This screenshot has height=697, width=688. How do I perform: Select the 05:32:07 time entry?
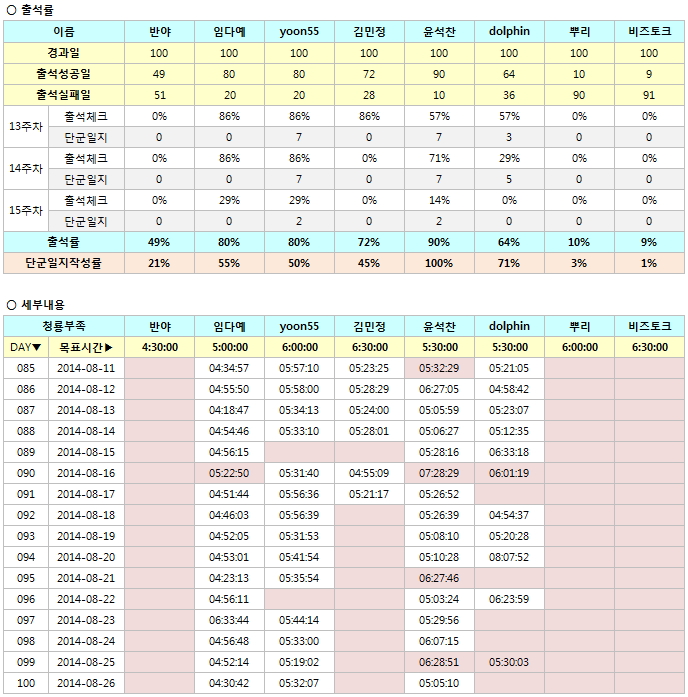pos(299,683)
